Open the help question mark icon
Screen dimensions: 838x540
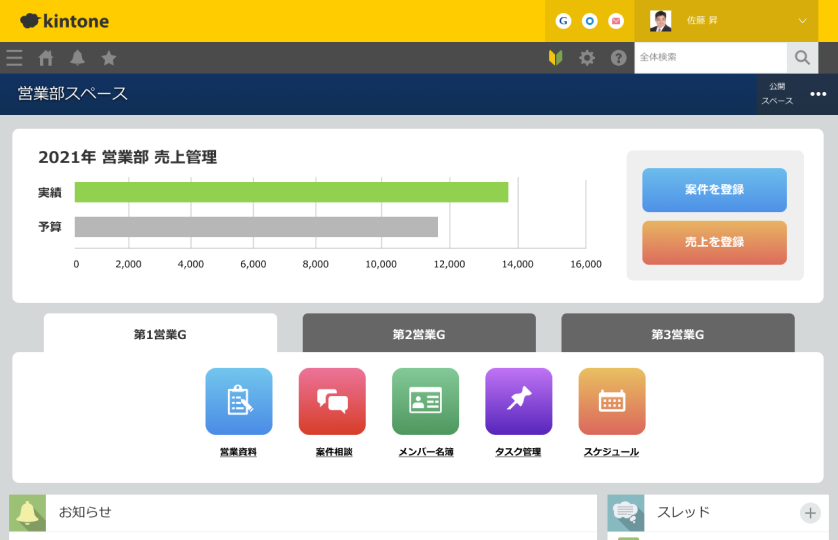coord(618,58)
